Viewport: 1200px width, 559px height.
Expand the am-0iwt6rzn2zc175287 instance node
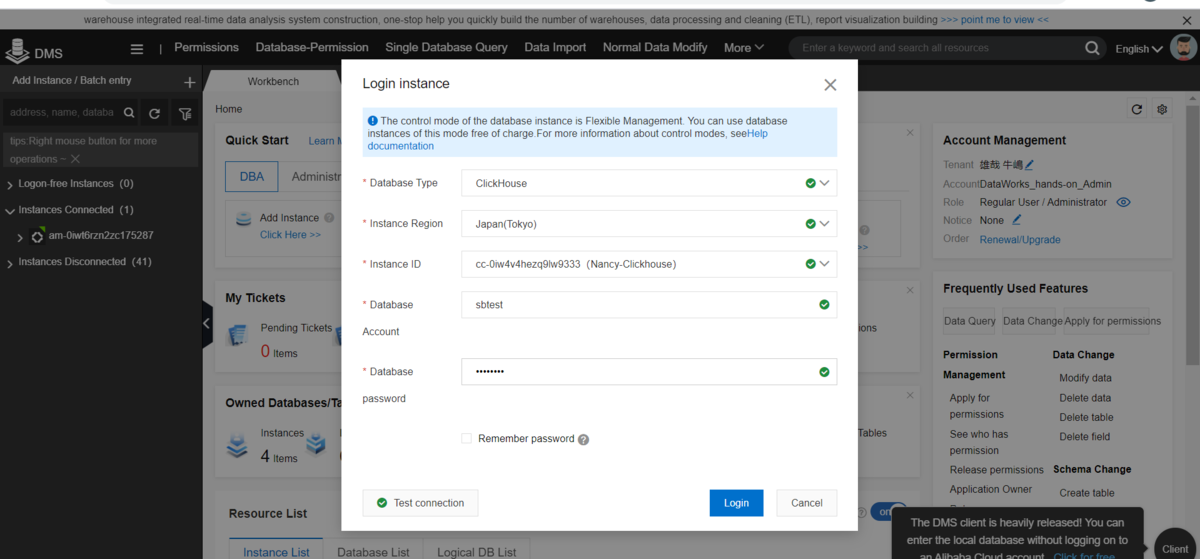20,237
